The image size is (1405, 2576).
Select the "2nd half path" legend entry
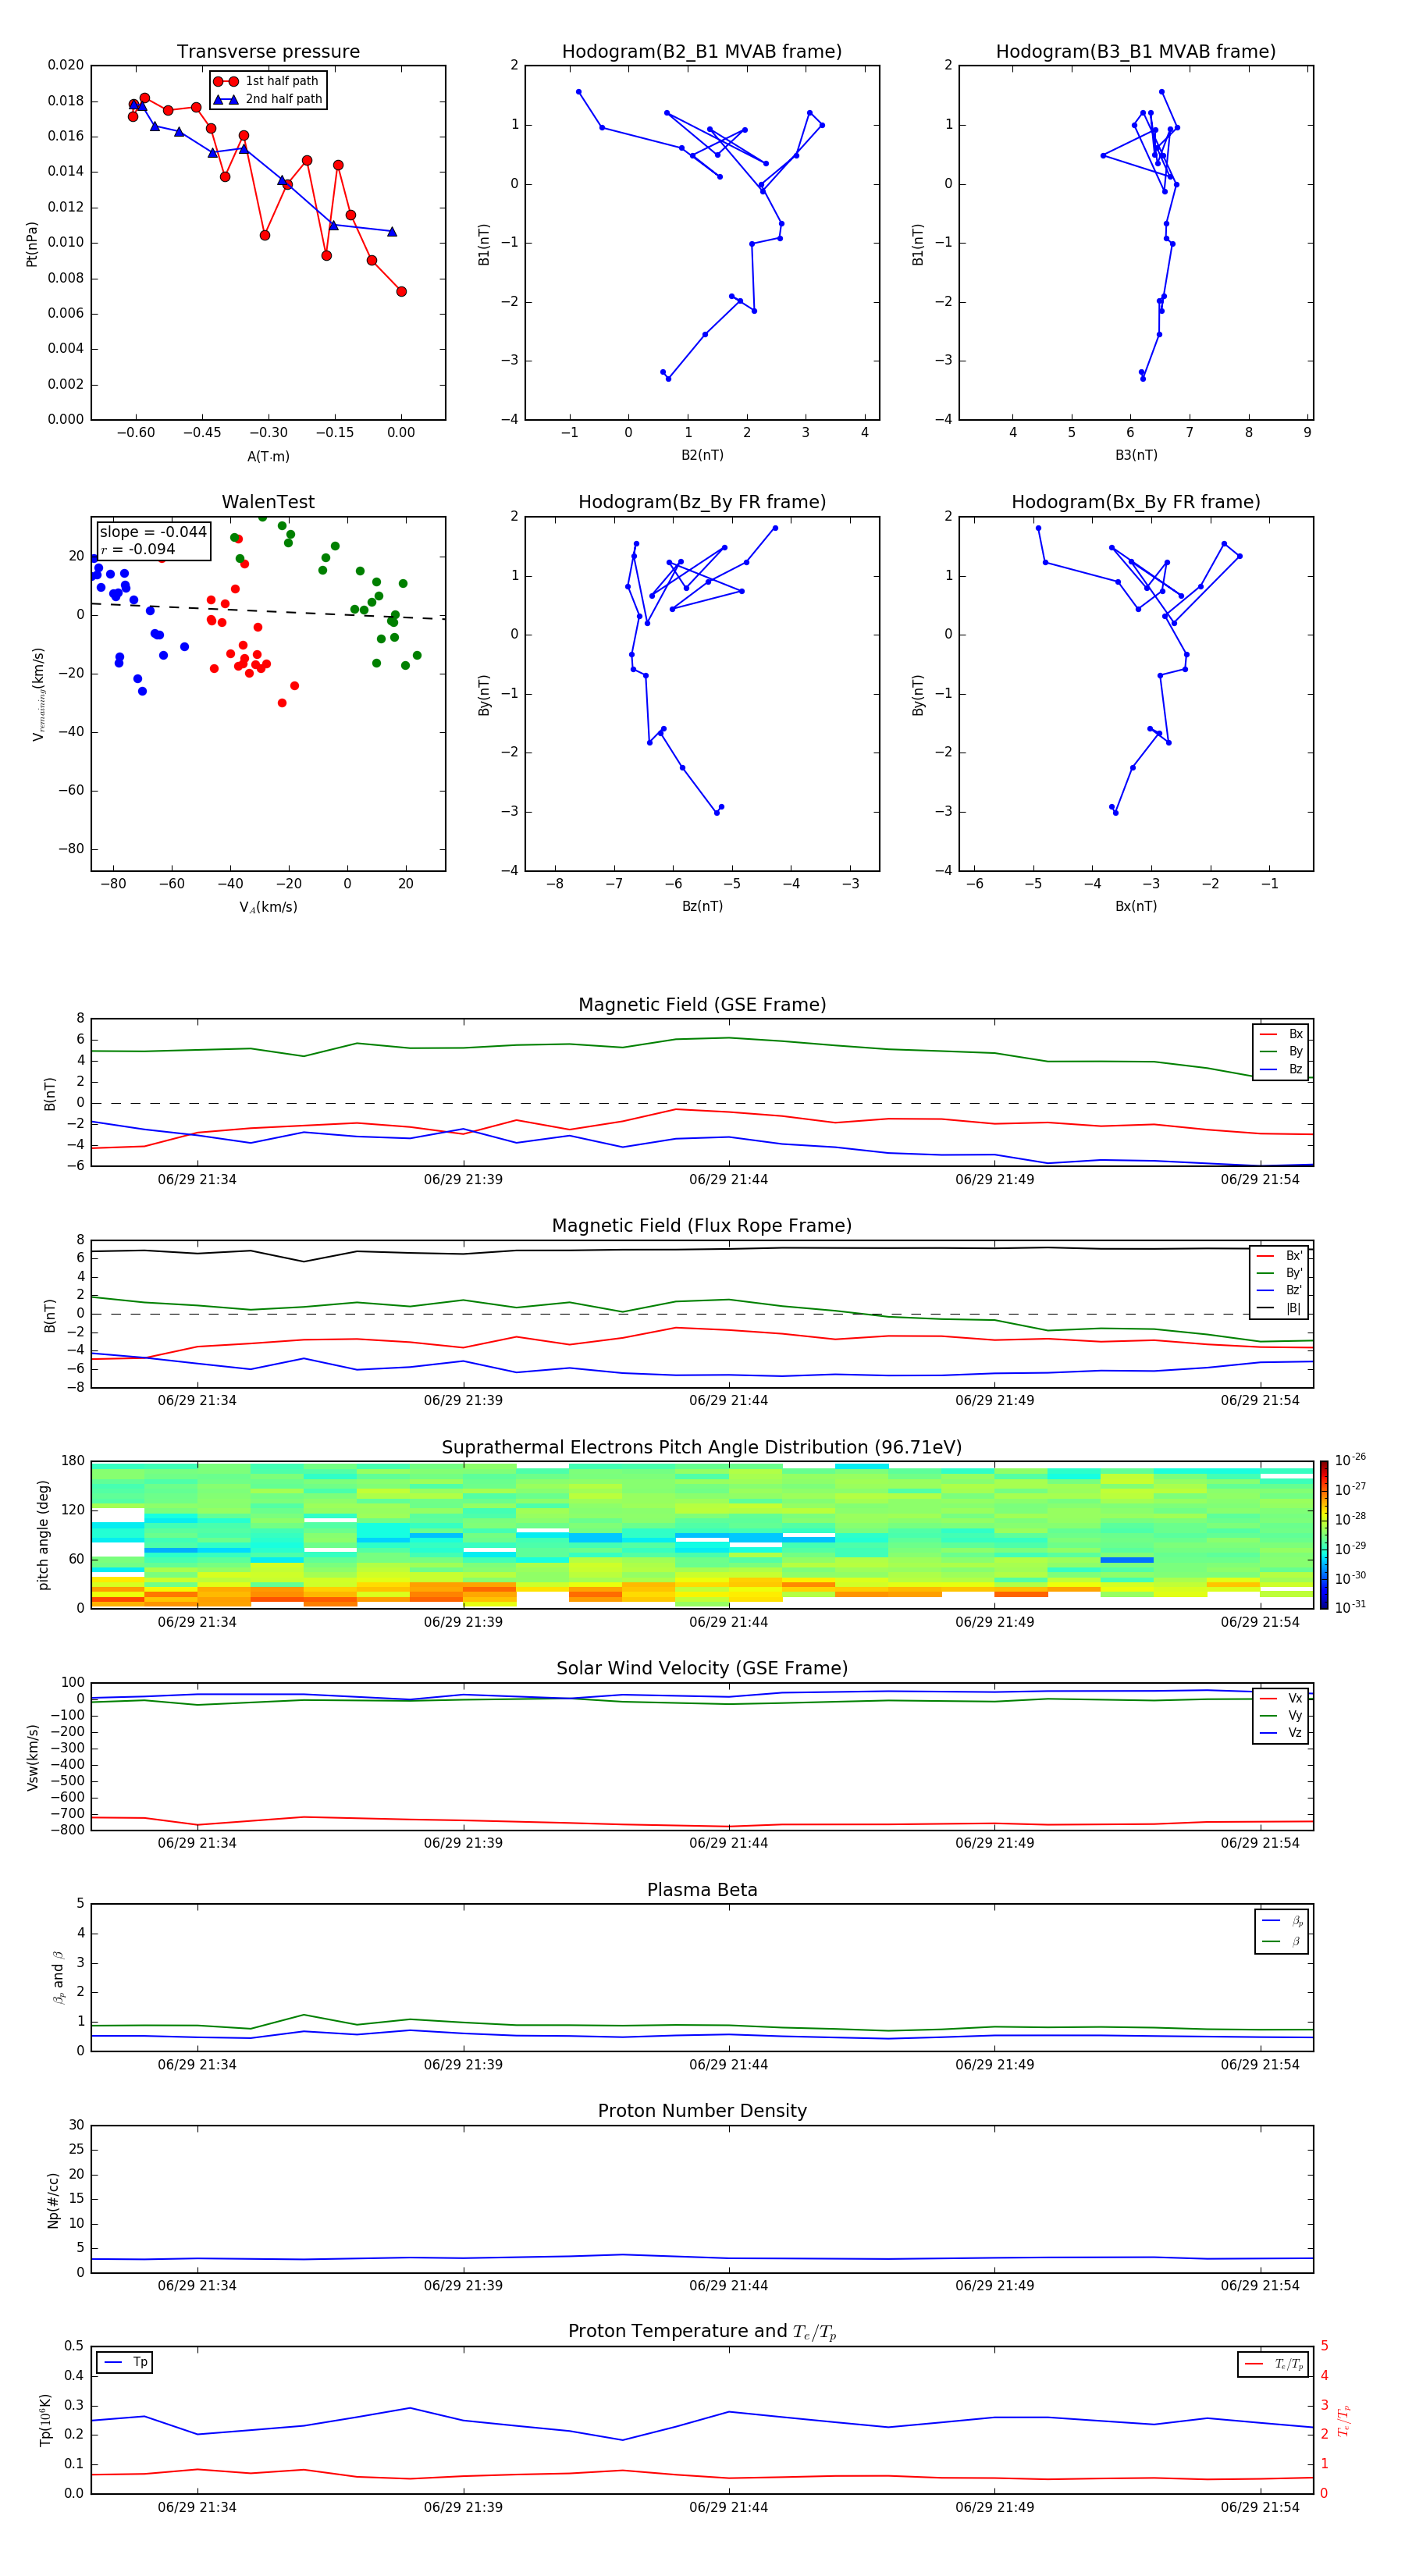tap(268, 99)
